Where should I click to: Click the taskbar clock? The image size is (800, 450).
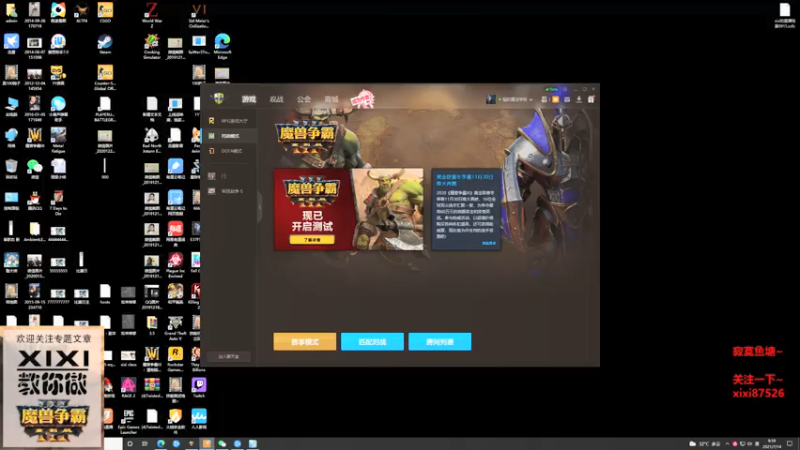tap(772, 444)
